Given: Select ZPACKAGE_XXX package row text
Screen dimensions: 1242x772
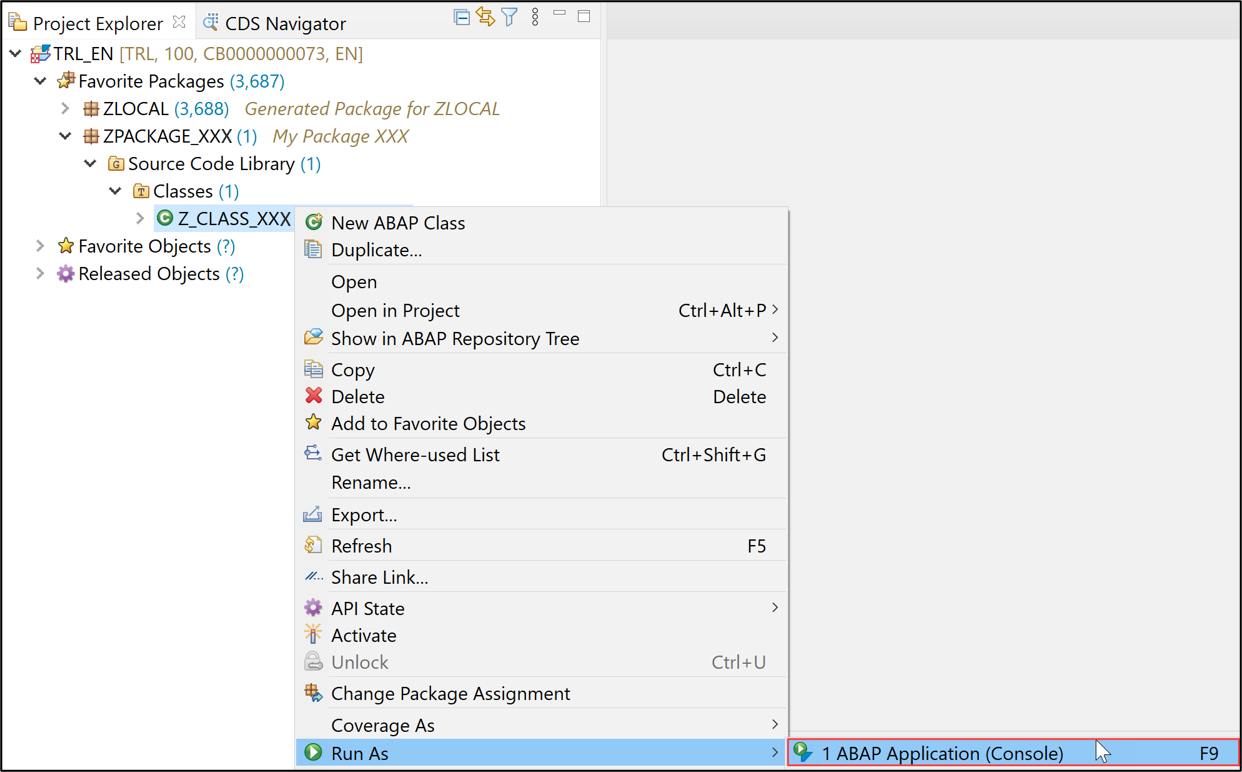Looking at the screenshot, I should (x=168, y=136).
